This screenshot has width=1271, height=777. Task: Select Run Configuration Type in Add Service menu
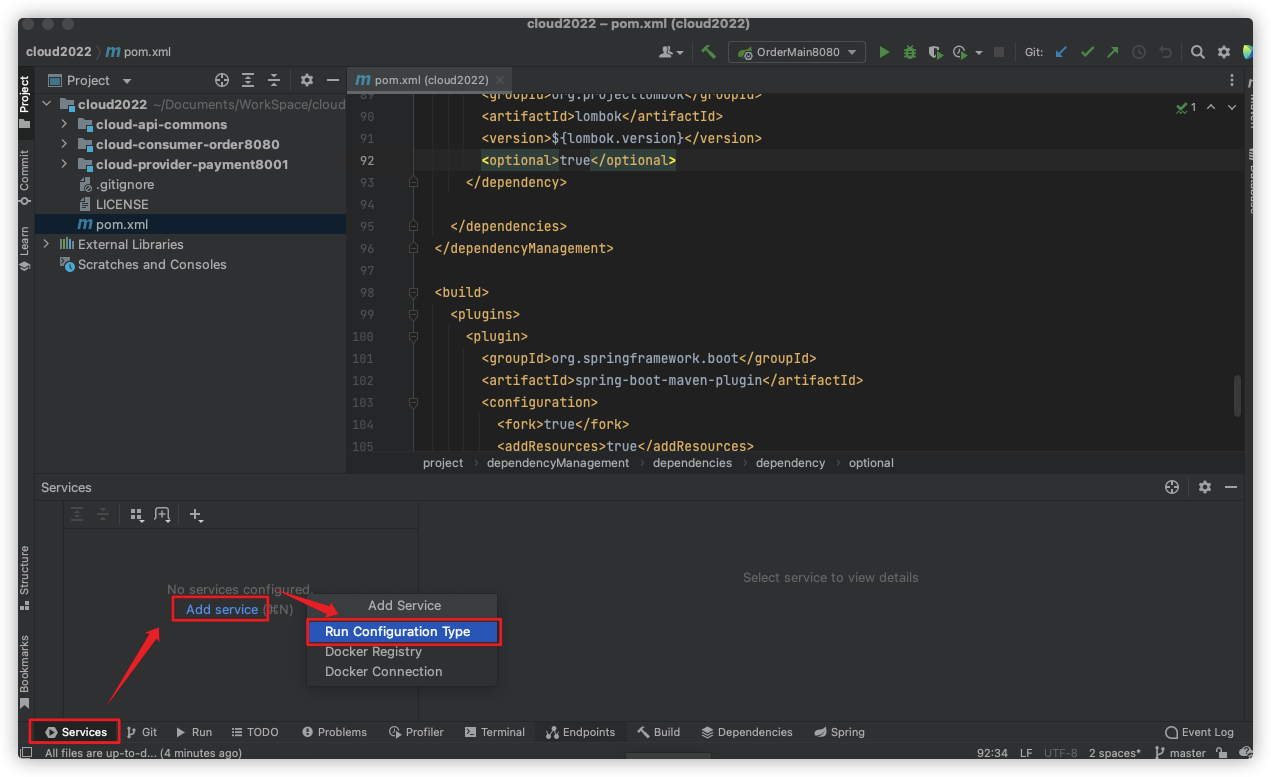[x=402, y=632]
